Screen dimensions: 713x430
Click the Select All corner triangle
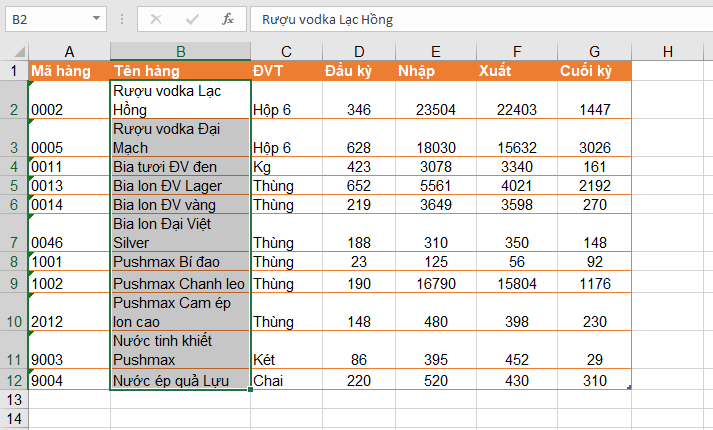19,51
